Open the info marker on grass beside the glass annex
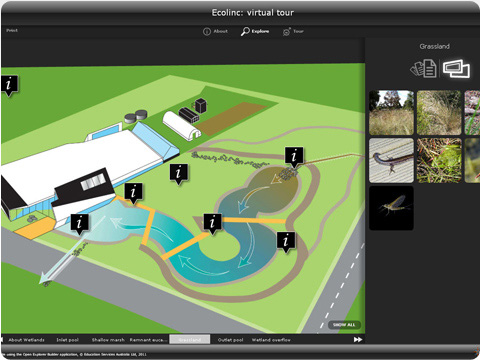The height and width of the screenshot is (360, 480). [179, 174]
